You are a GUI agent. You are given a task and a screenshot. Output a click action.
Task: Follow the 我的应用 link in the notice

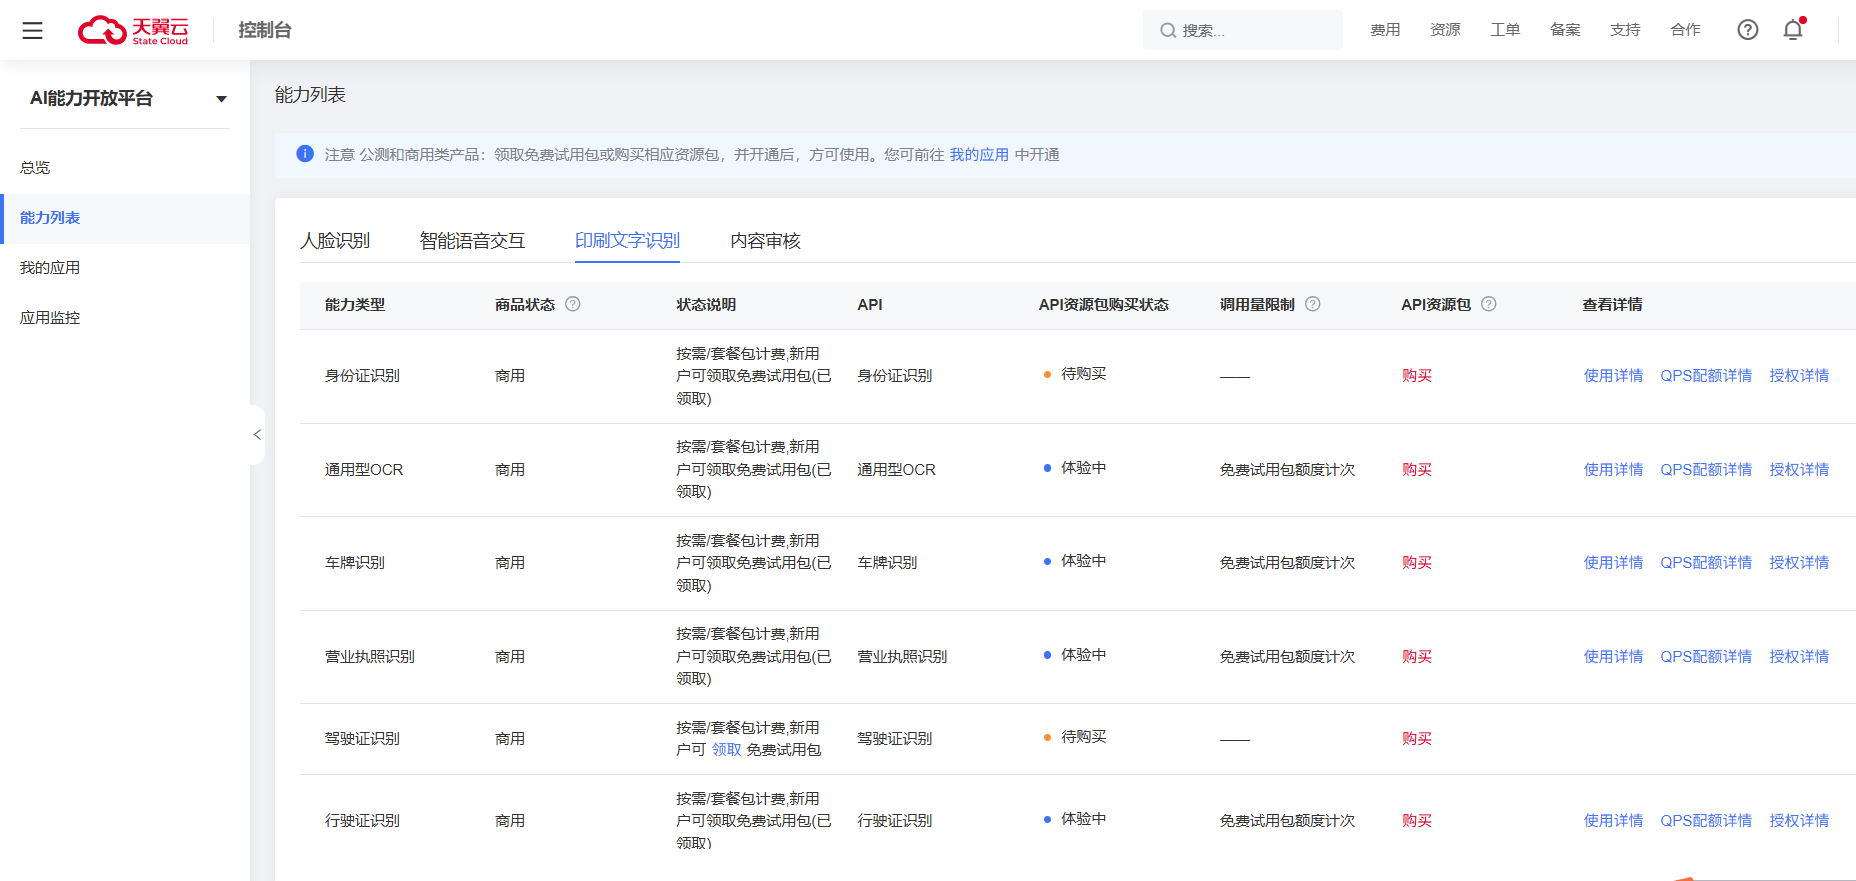979,155
